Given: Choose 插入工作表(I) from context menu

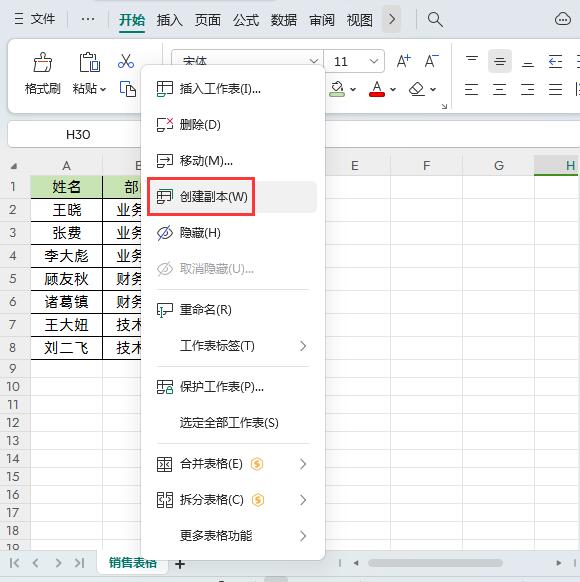Looking at the screenshot, I should tap(232, 89).
